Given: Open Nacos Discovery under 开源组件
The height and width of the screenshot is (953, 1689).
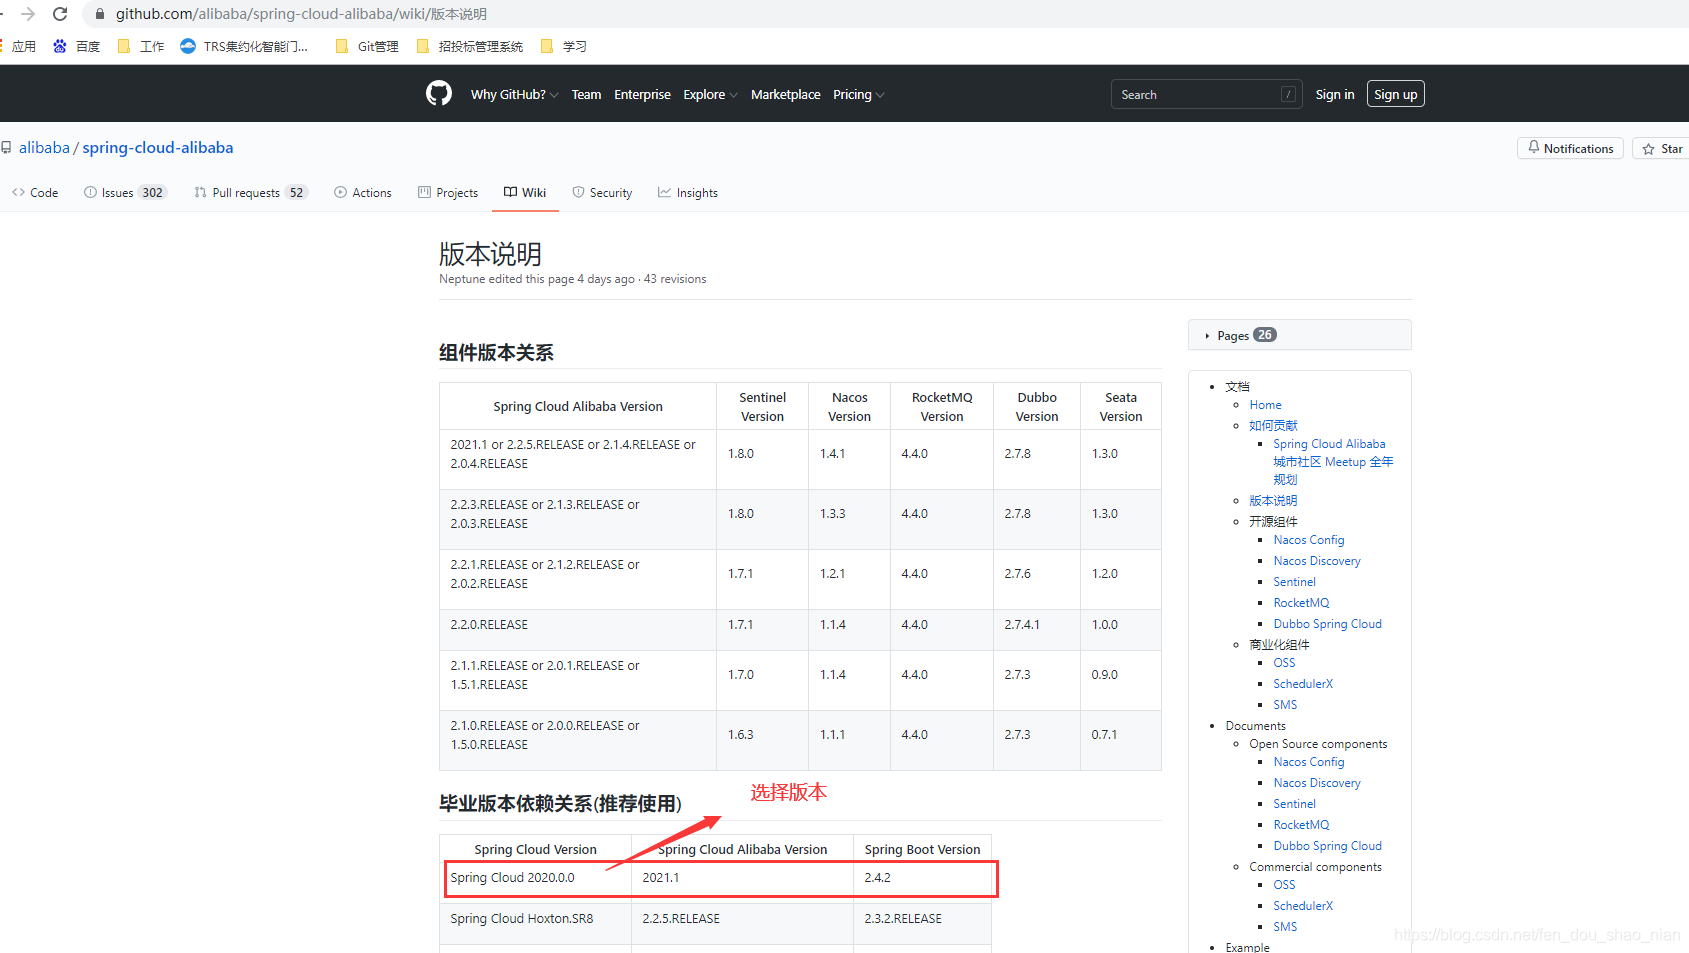Looking at the screenshot, I should click(x=1317, y=561).
